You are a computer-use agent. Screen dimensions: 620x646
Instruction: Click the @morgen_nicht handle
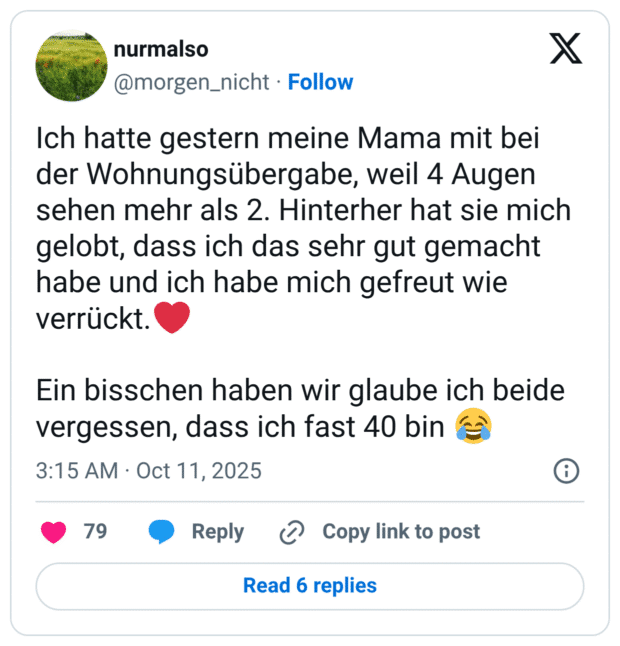tap(191, 82)
